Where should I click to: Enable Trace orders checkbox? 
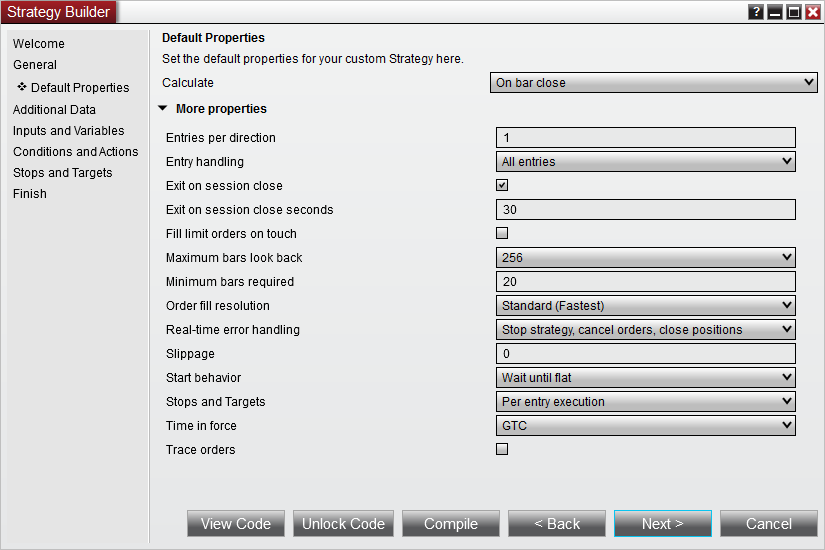coord(502,449)
